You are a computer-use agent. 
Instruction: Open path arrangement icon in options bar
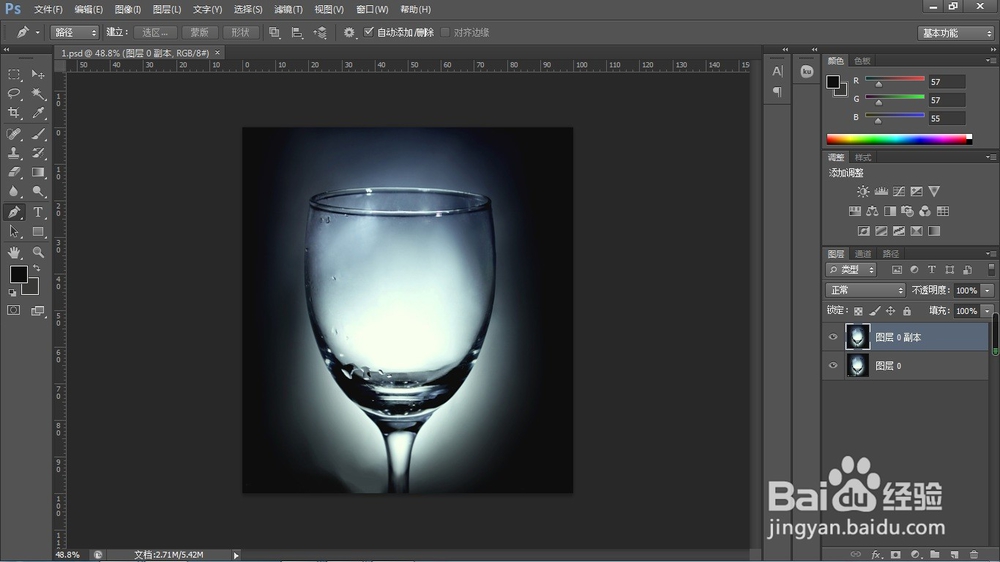320,33
